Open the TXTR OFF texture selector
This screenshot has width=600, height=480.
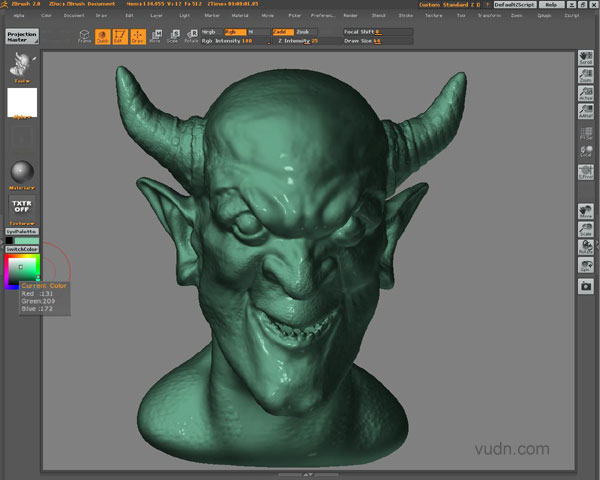22,207
